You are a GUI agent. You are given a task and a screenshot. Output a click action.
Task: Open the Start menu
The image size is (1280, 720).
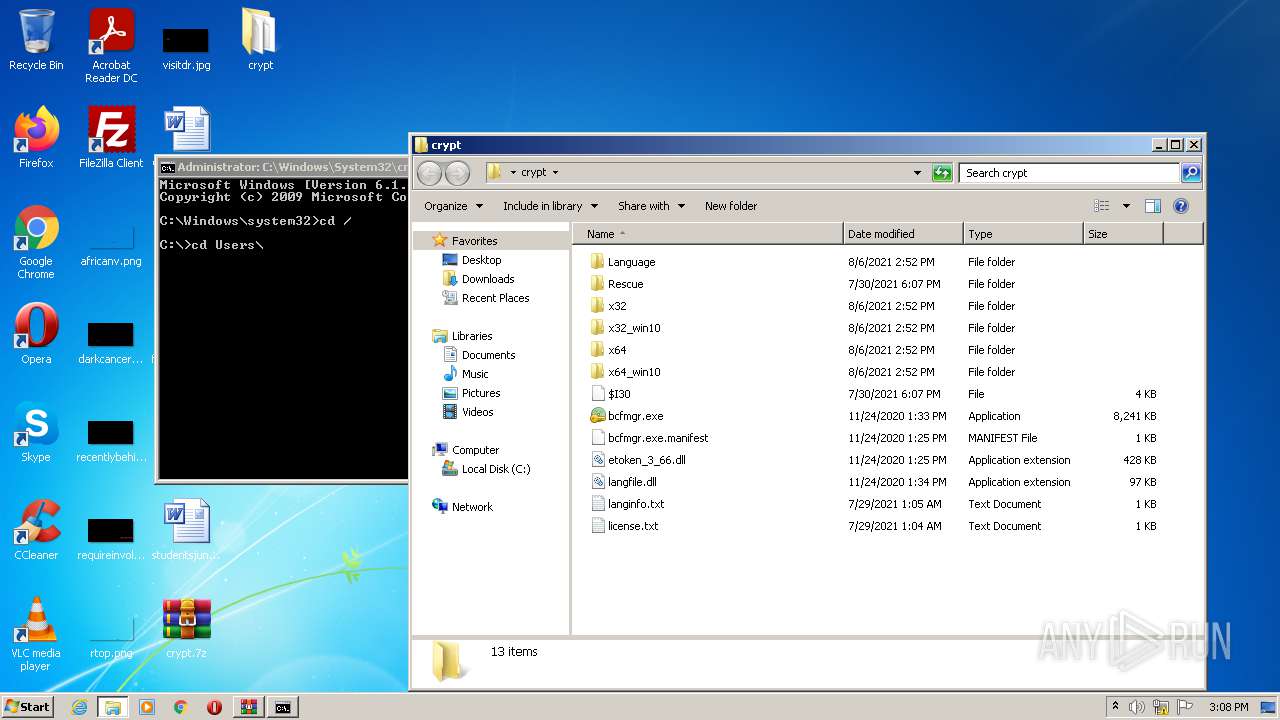tap(28, 707)
